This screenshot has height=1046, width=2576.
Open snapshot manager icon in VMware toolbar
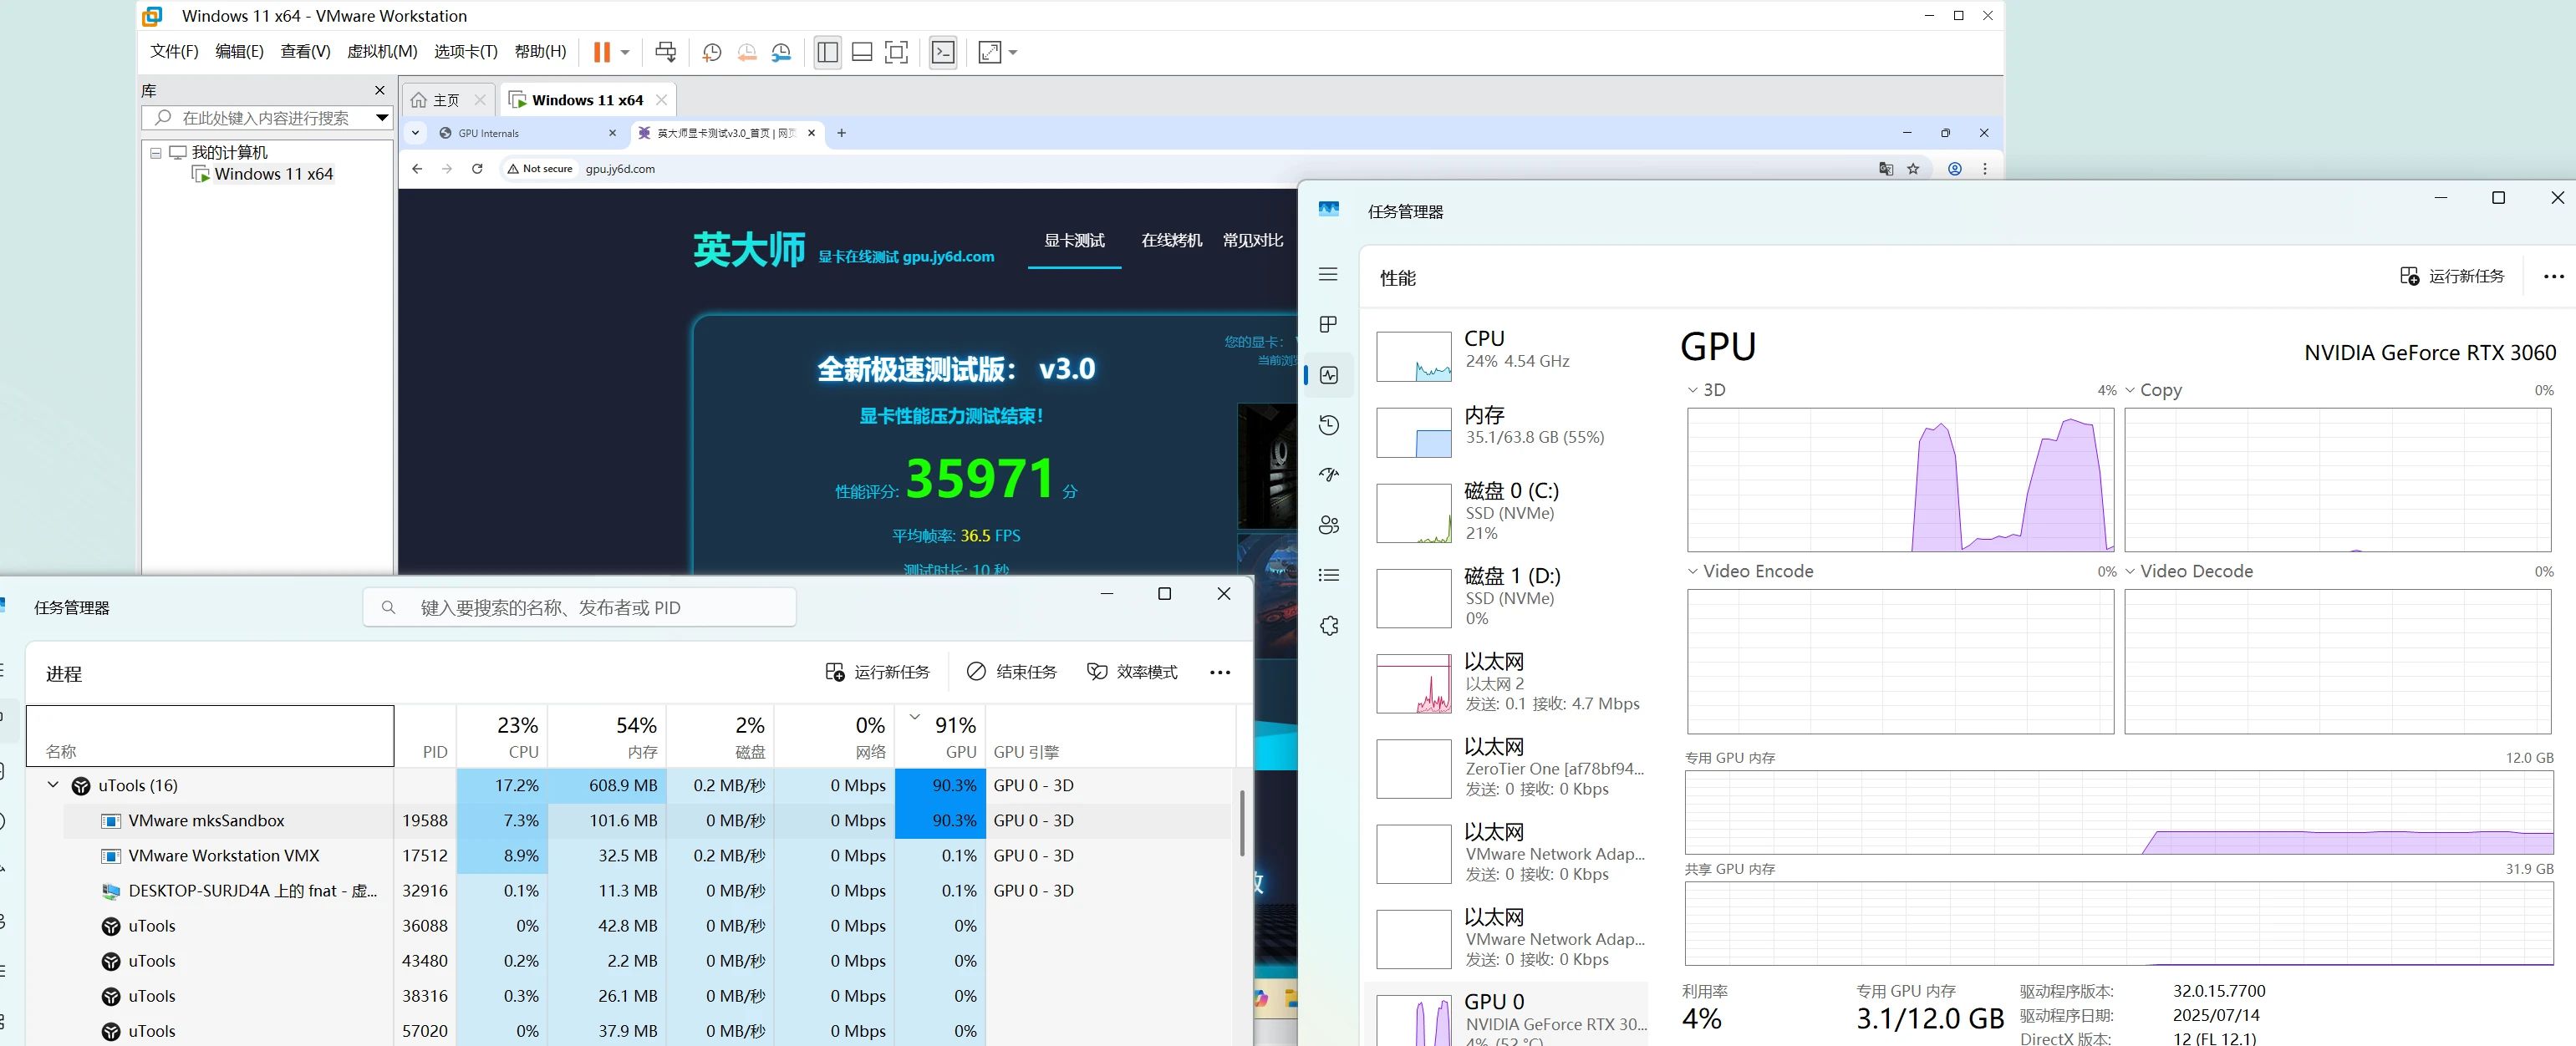(x=782, y=52)
